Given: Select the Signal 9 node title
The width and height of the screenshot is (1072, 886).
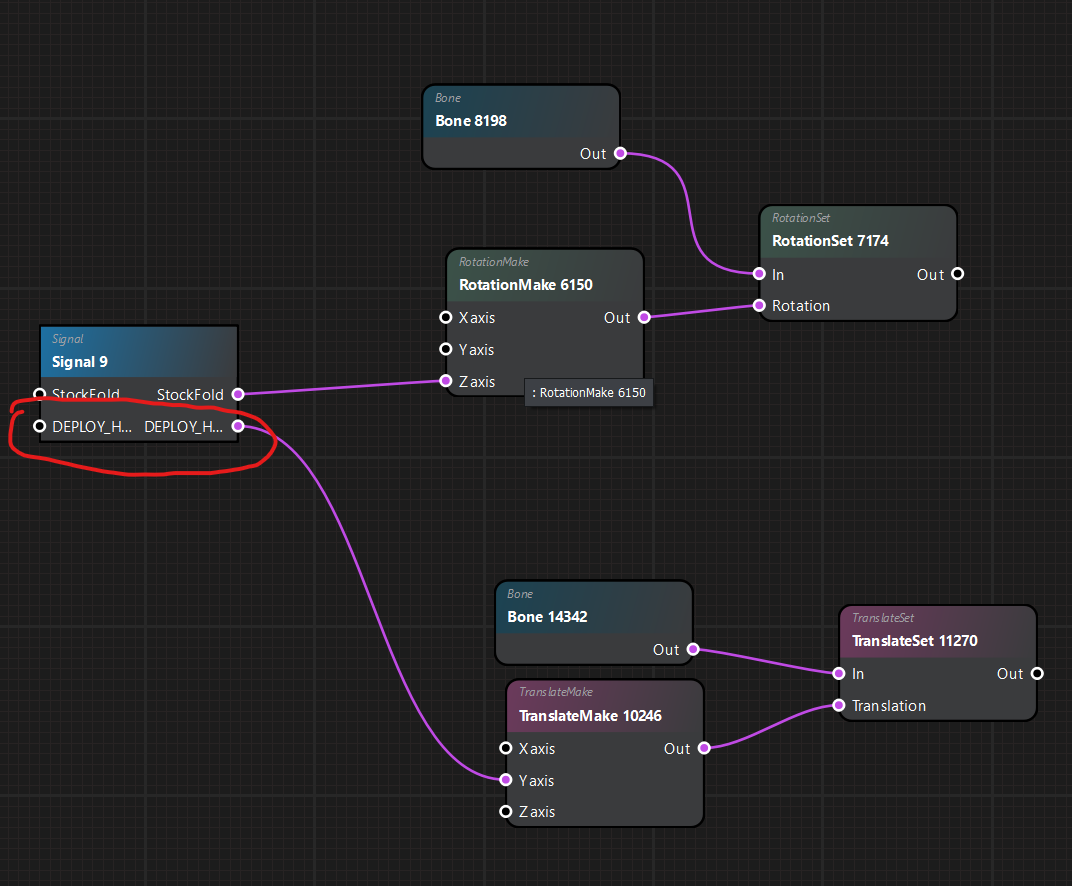Looking at the screenshot, I should pyautogui.click(x=80, y=362).
